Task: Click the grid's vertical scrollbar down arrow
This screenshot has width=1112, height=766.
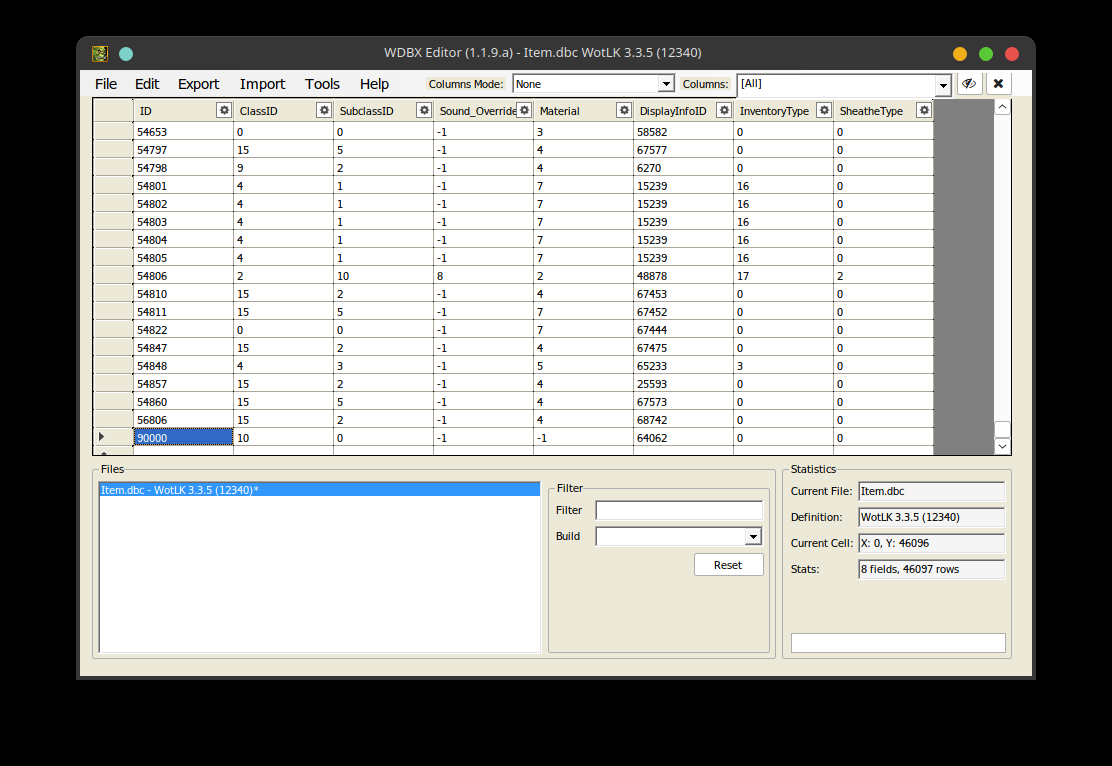Action: (x=1003, y=447)
